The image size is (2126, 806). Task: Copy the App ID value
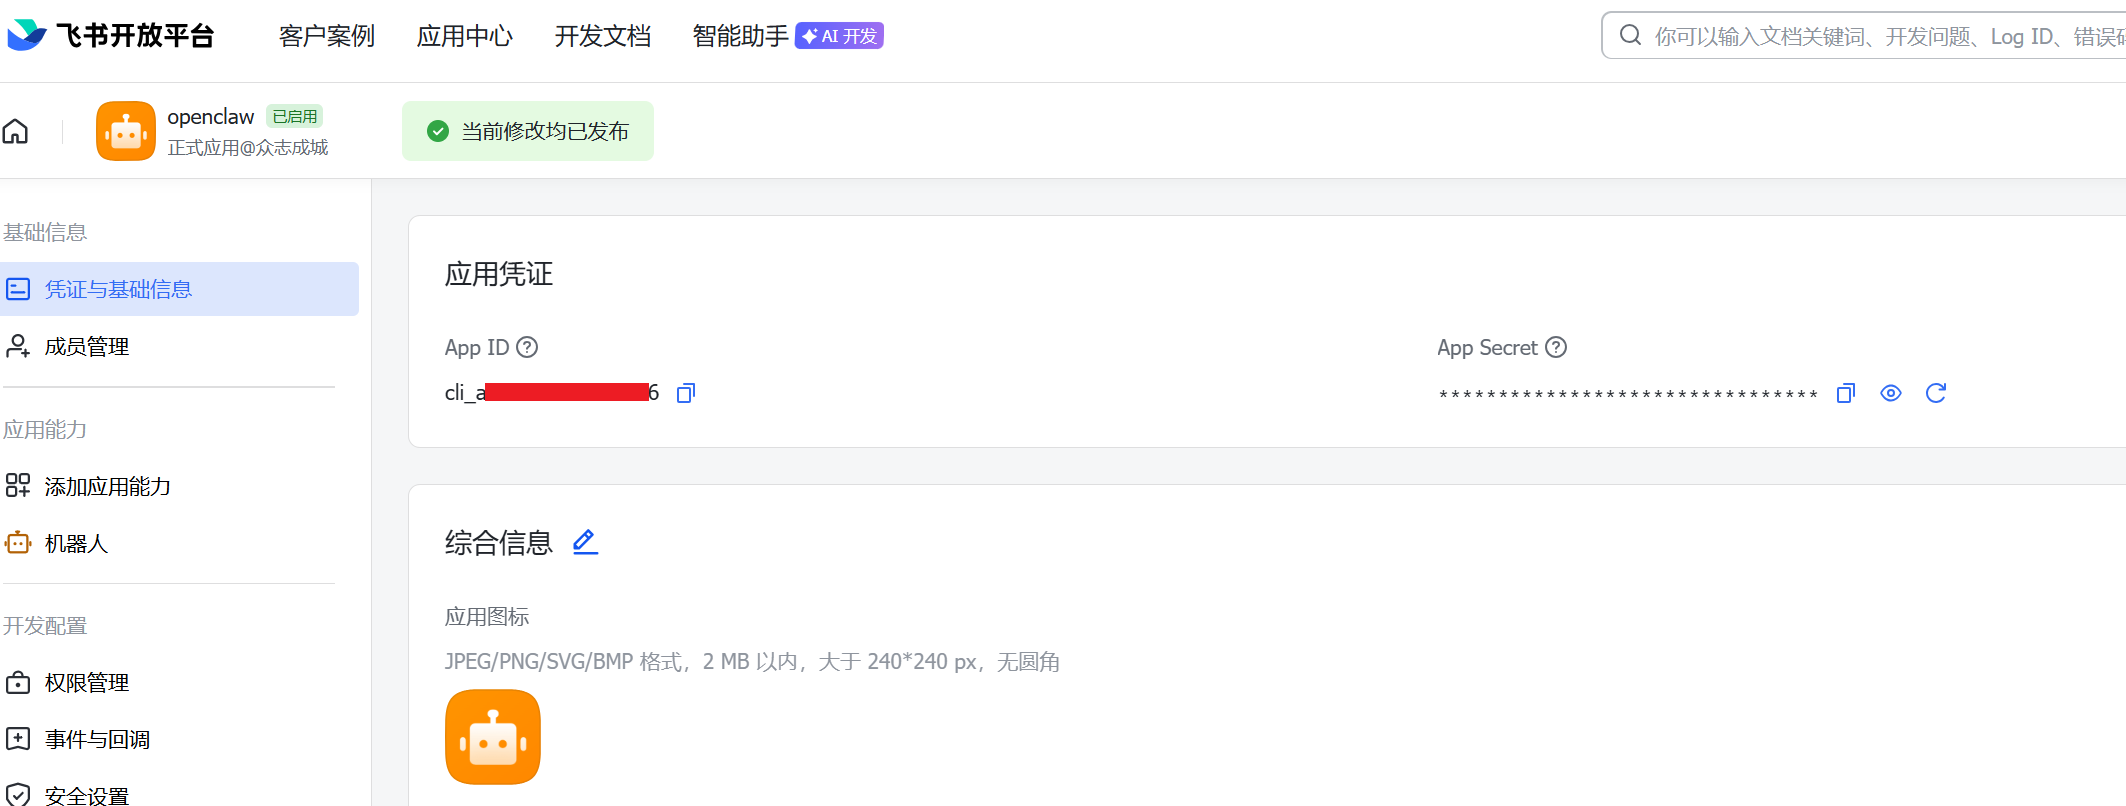(x=686, y=393)
